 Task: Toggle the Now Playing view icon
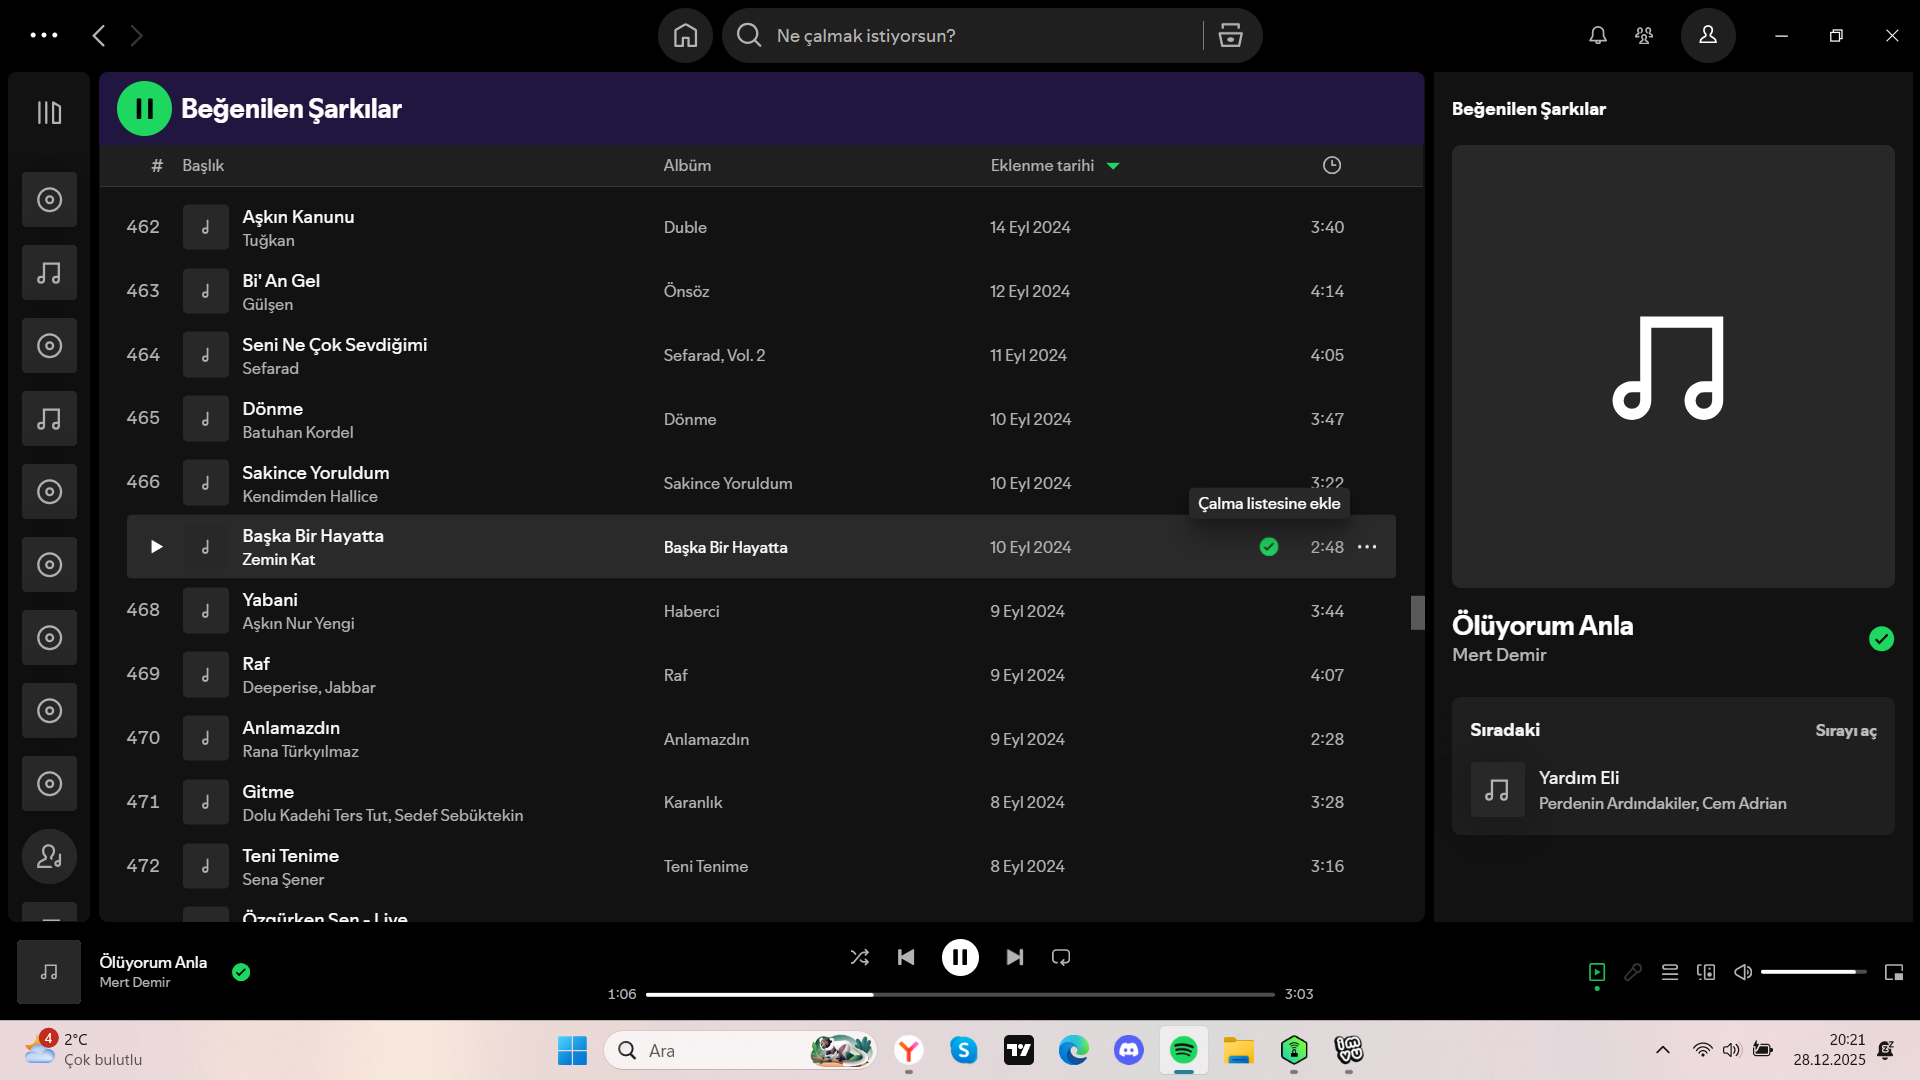[x=1597, y=972]
